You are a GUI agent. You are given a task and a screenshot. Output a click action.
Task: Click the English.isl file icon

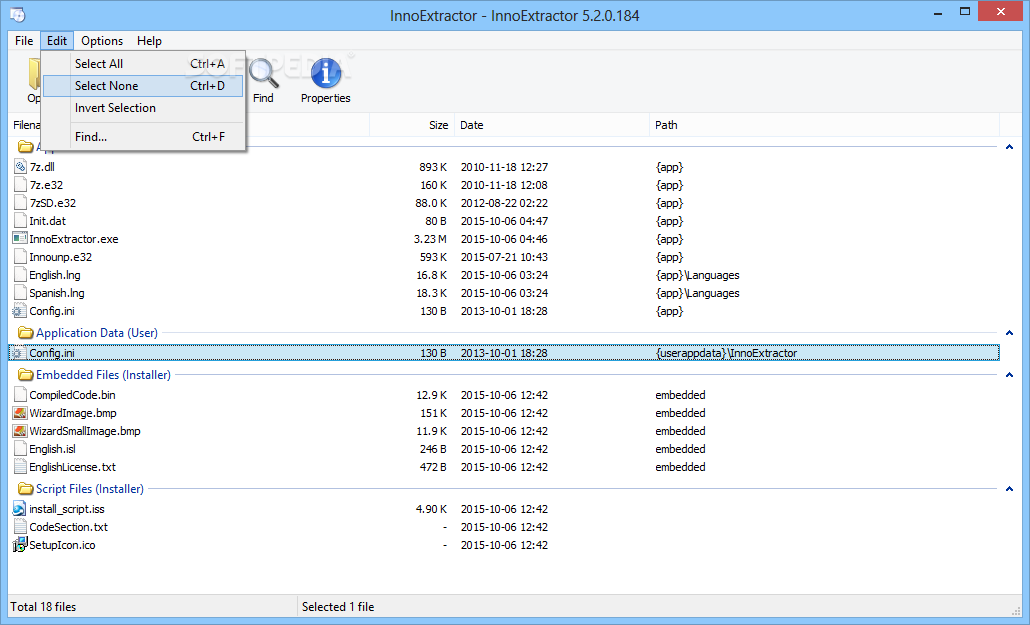point(20,449)
